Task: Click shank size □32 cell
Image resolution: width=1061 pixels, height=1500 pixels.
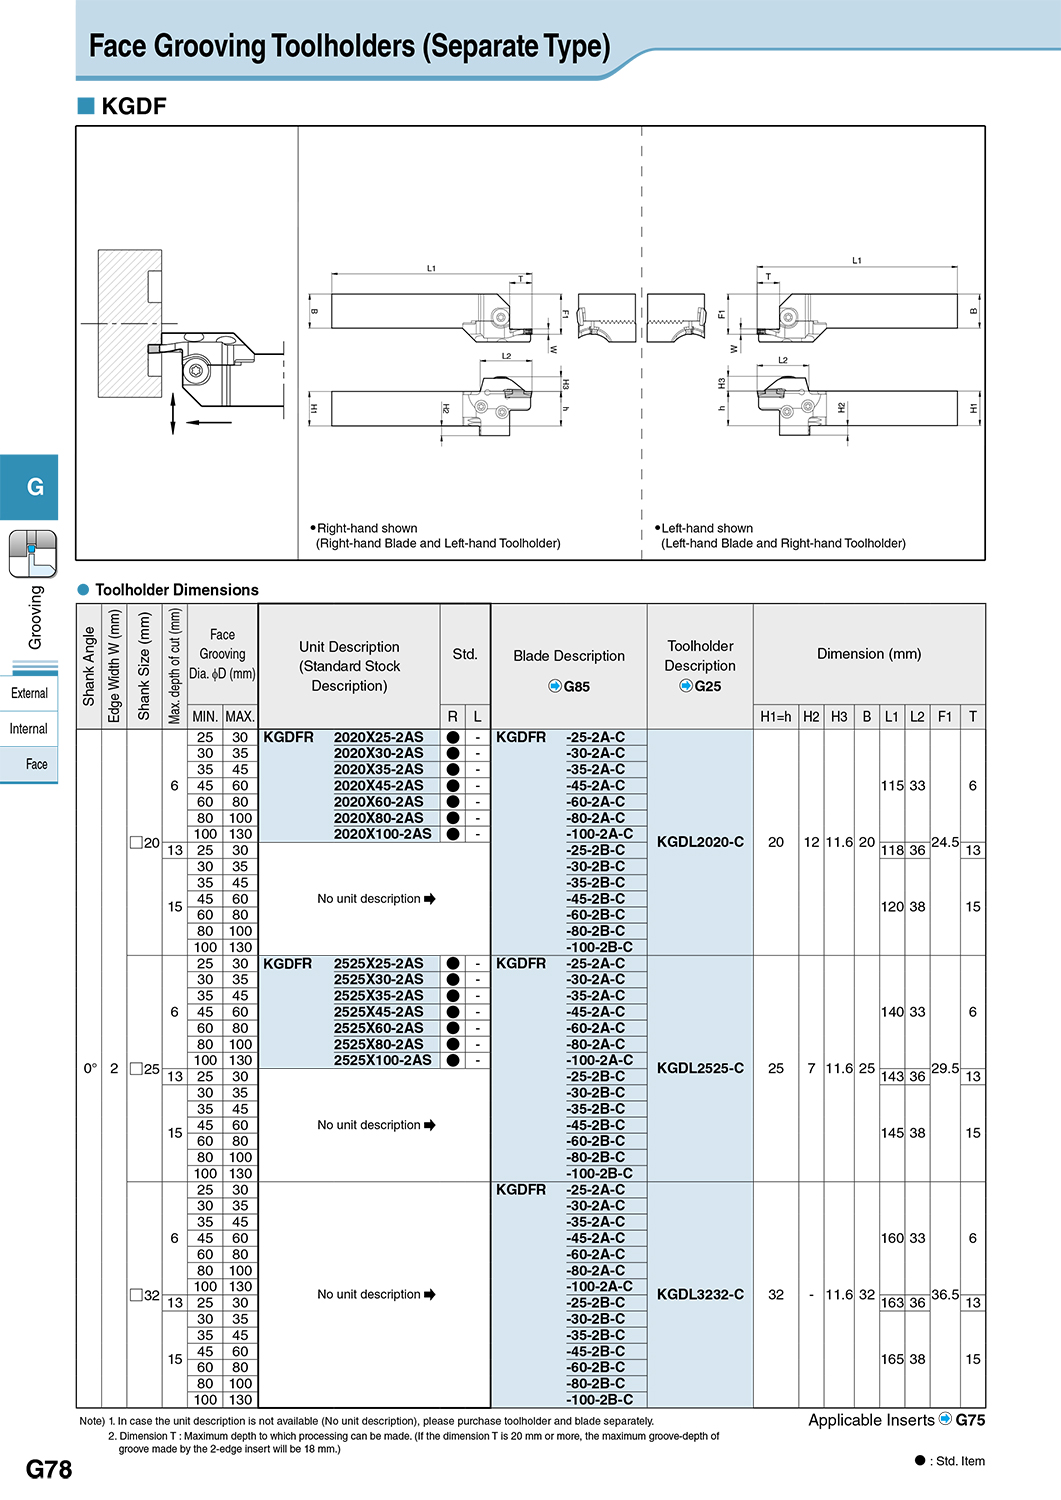Action: point(145,1294)
